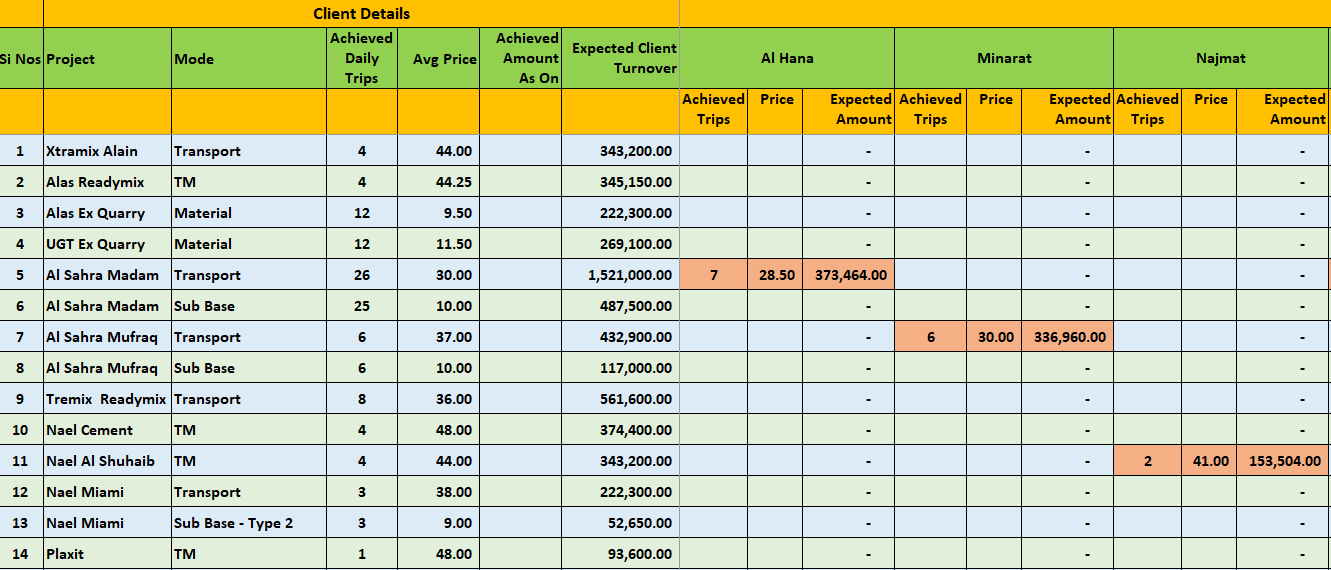Click the Plaxit project cell
The width and height of the screenshot is (1331, 570).
coord(107,554)
